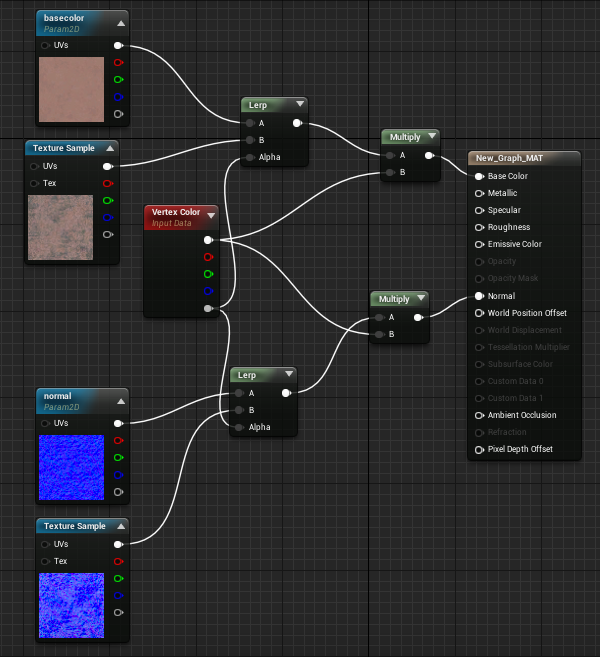Click Vertex Color's green channel output pin
Screen dimensions: 600x657
[x=208, y=274]
